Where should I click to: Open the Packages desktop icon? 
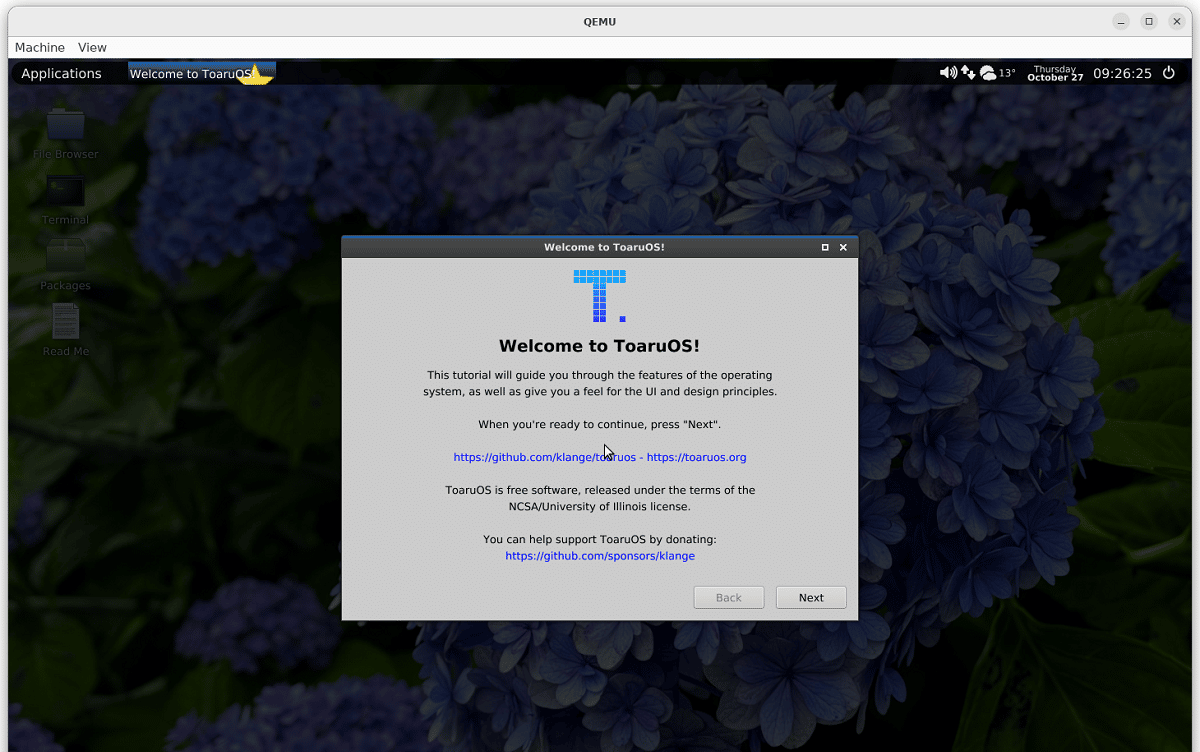(66, 264)
